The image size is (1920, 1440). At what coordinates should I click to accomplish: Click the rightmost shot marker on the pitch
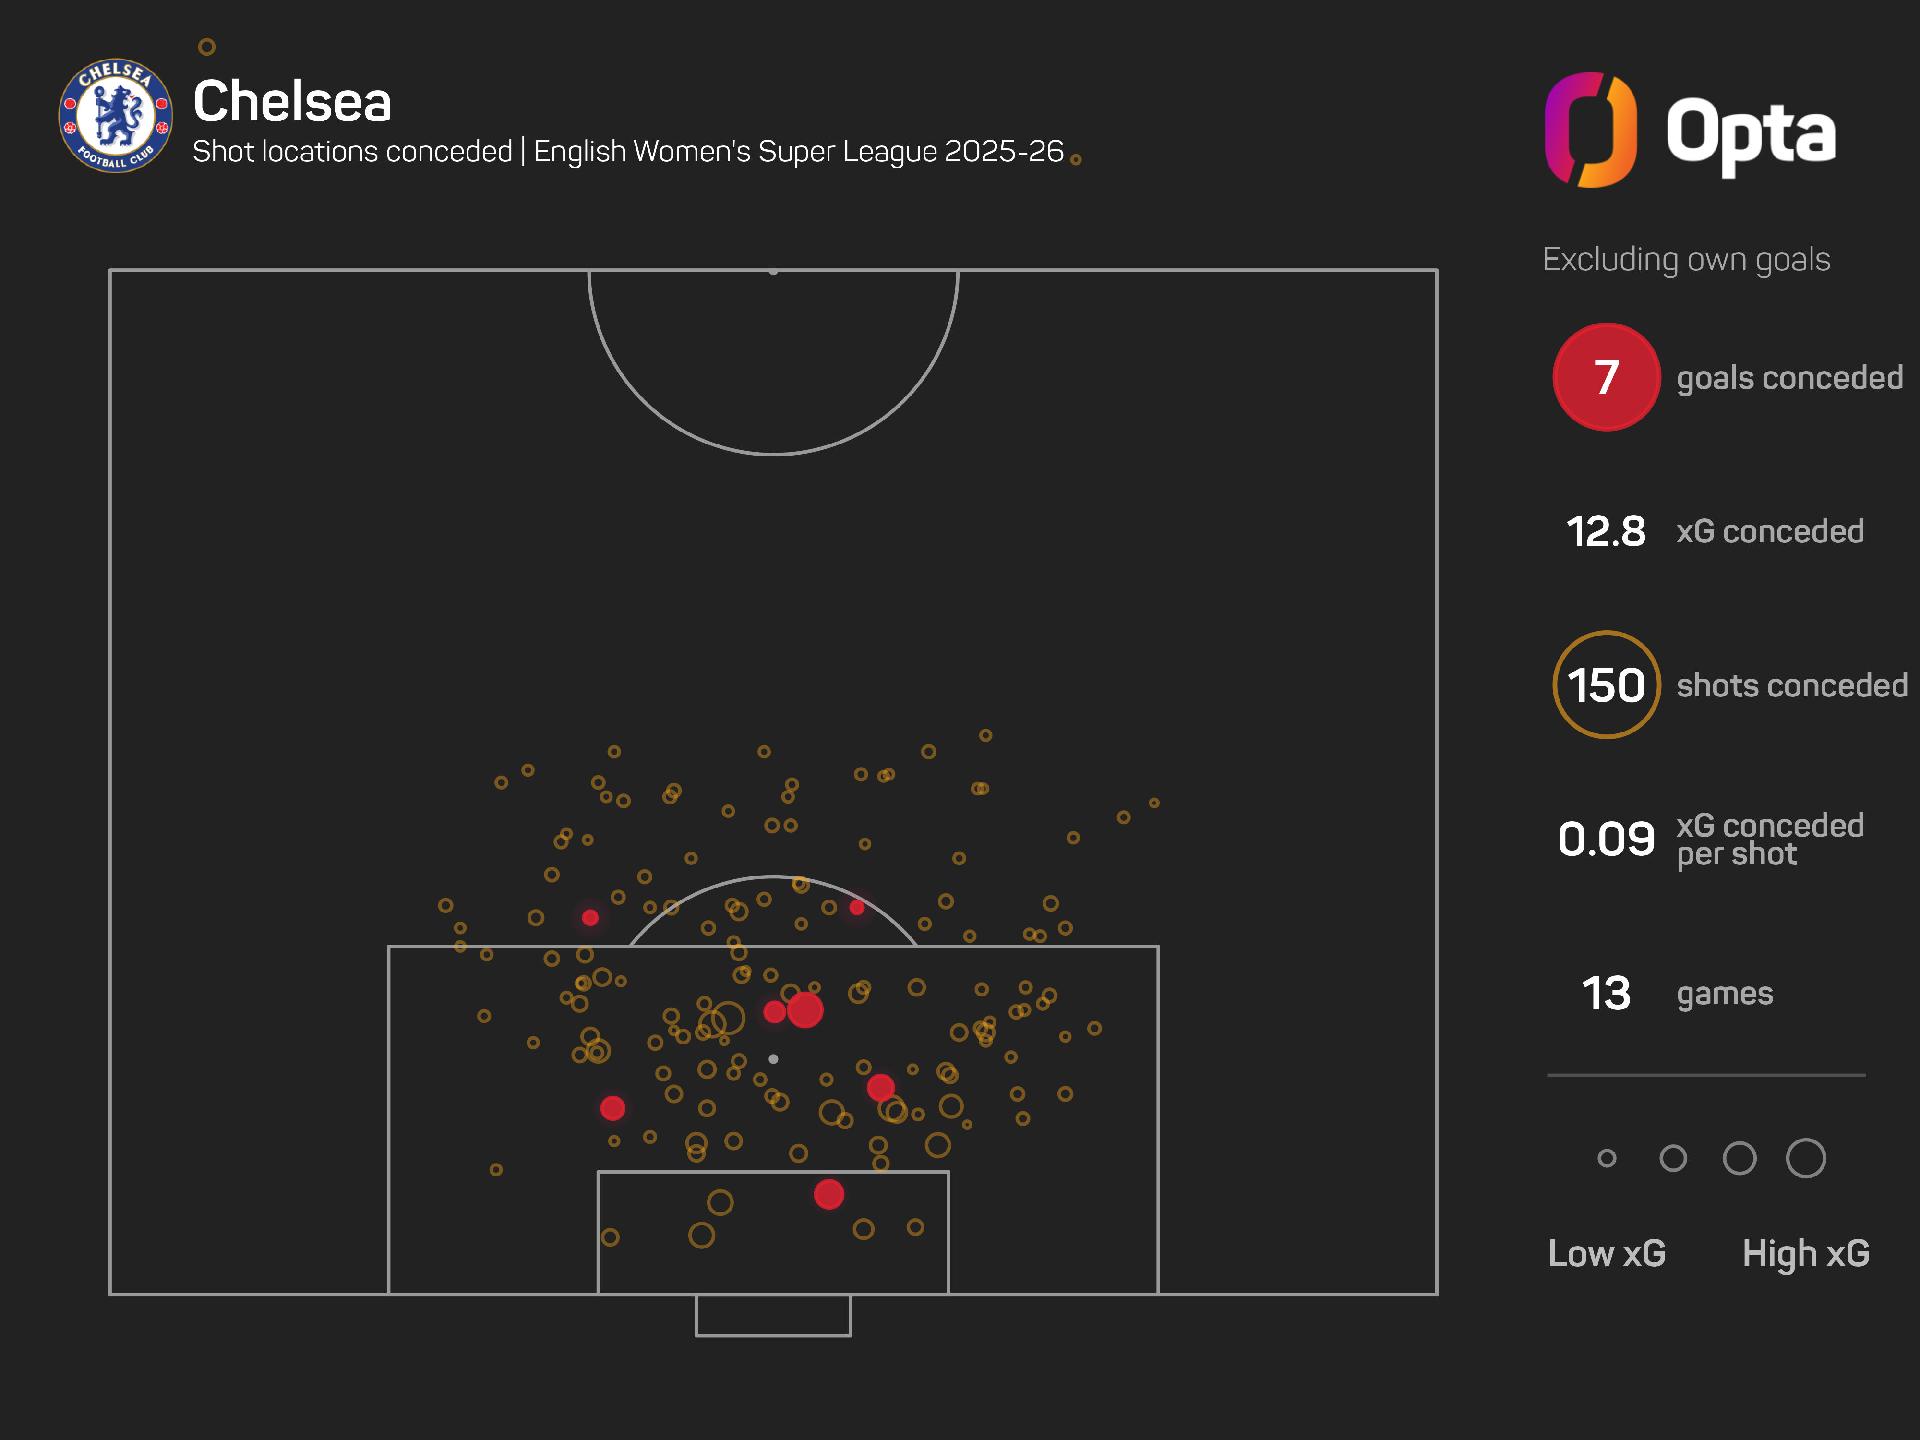point(1154,803)
